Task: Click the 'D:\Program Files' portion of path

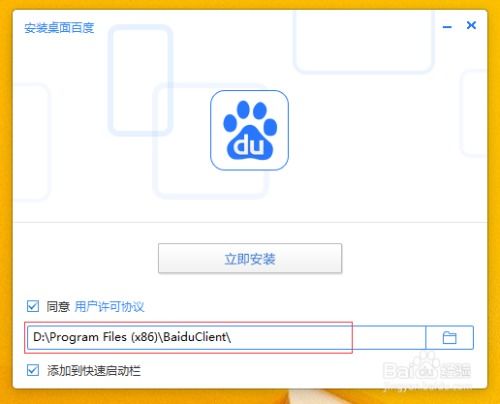Action: (x=80, y=337)
